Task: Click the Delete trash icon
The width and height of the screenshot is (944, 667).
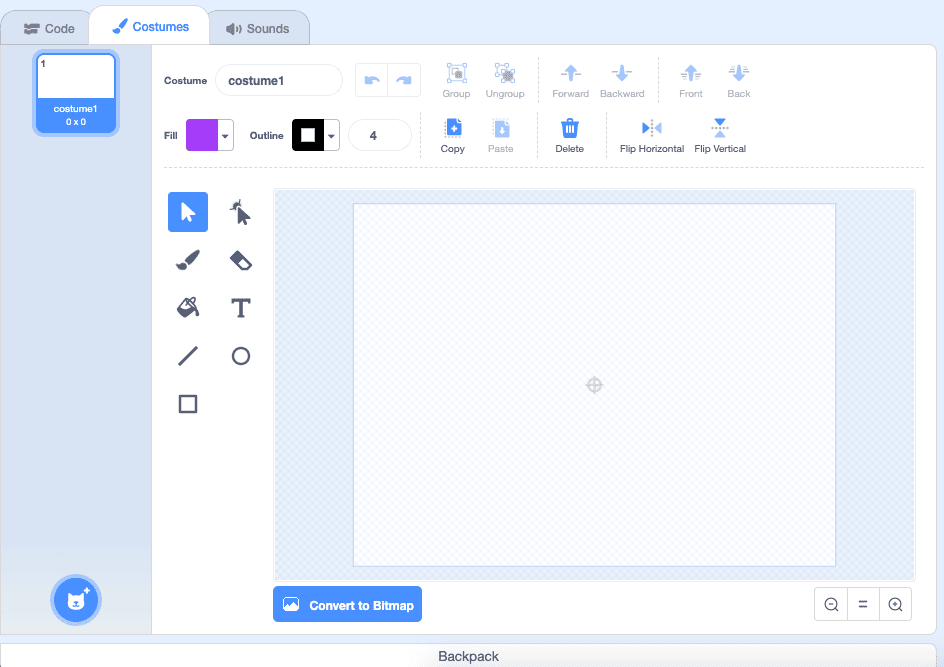Action: pos(569,135)
